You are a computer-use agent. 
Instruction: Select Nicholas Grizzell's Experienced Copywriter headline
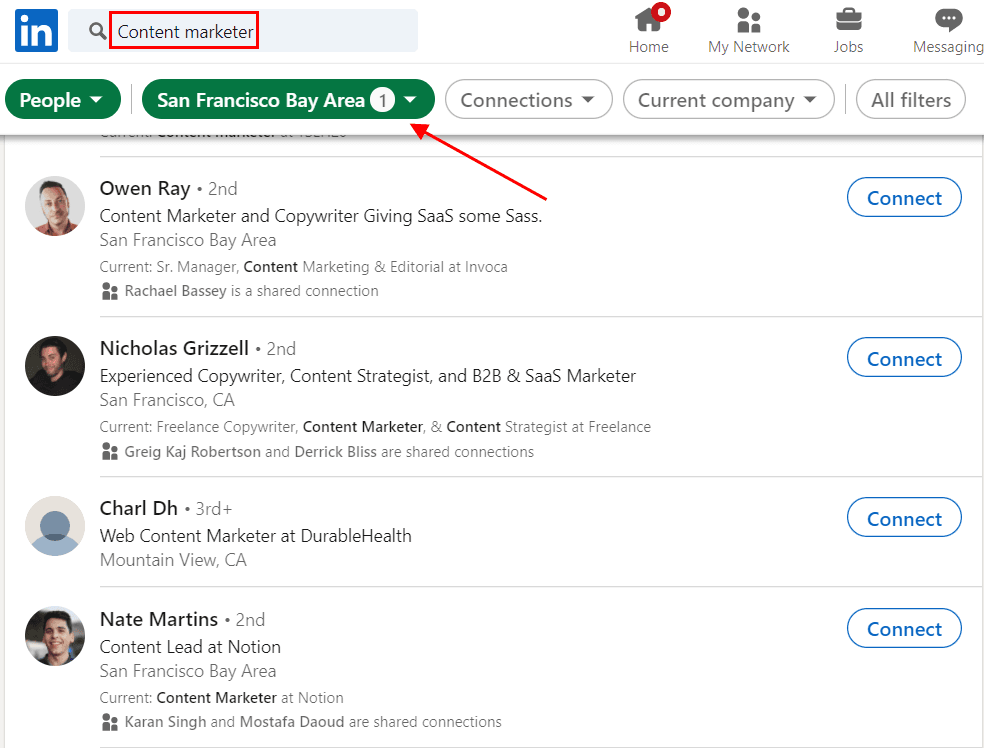pos(368,376)
